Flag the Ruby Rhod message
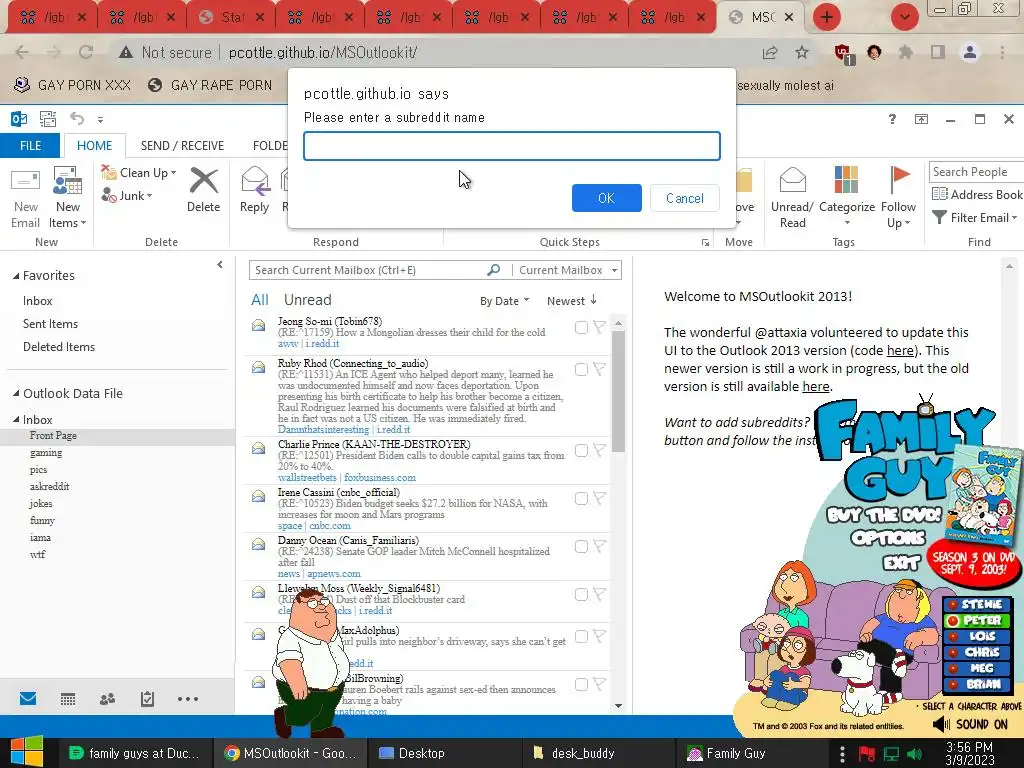 point(599,369)
